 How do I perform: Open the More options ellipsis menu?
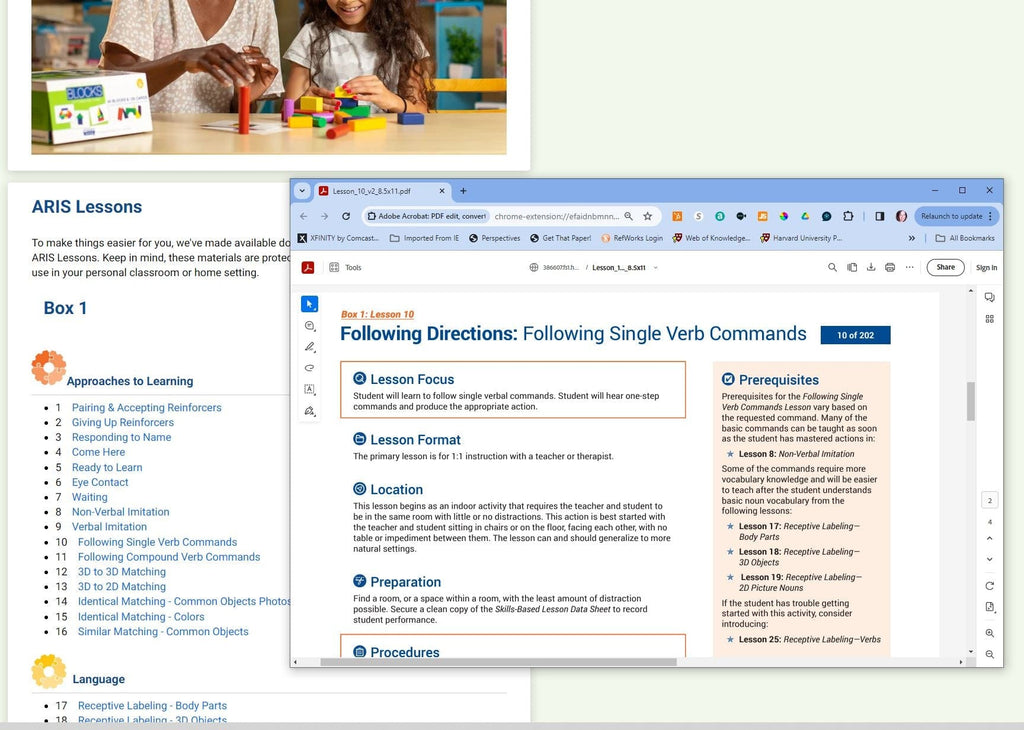coord(908,267)
